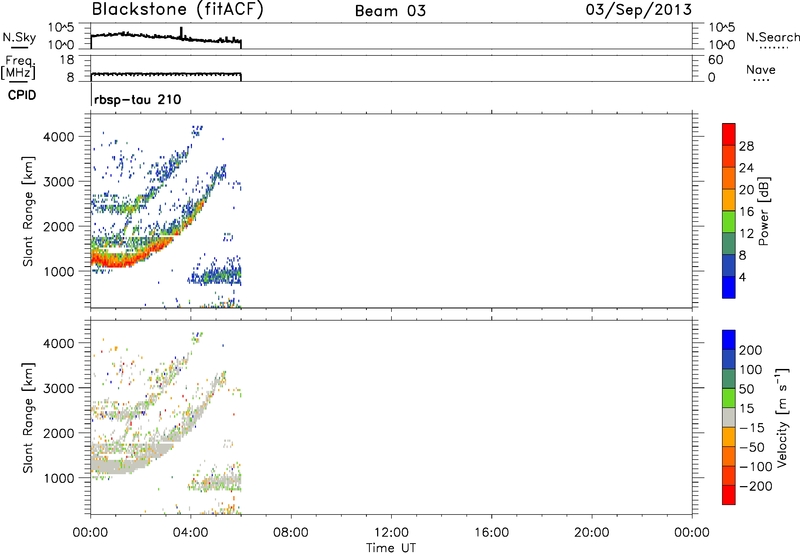Click the '08:00' time axis label

tap(291, 533)
